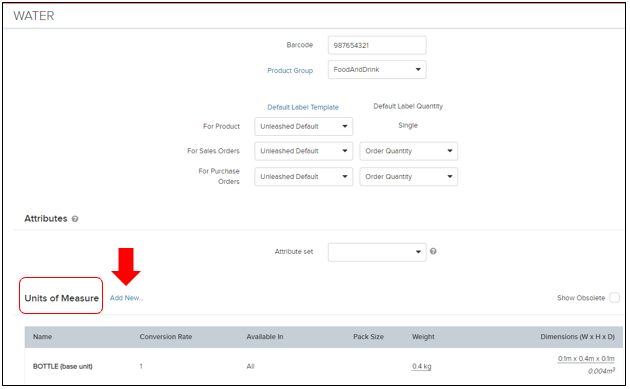Open the Product Group dropdown showing FoodAndDrink

click(377, 70)
